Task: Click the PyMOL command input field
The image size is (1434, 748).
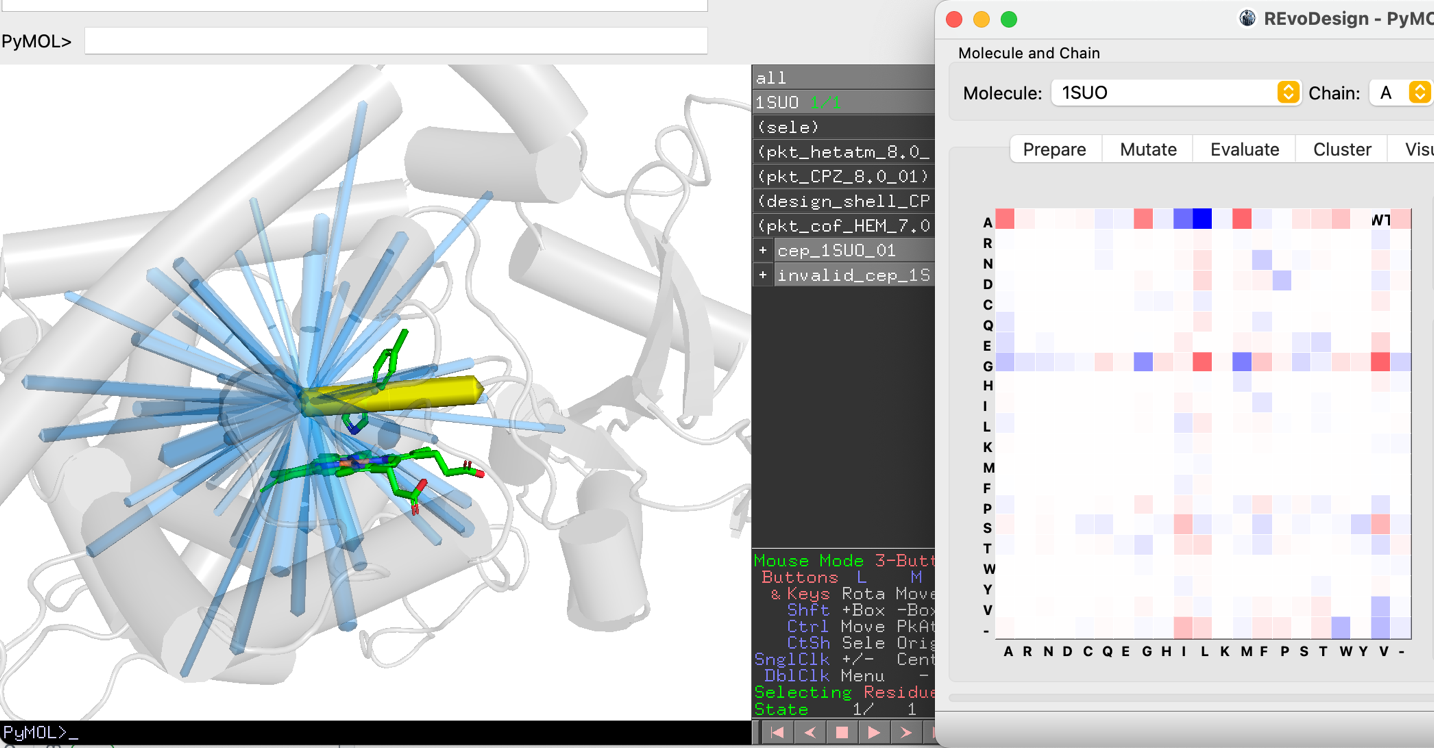Action: 396,41
